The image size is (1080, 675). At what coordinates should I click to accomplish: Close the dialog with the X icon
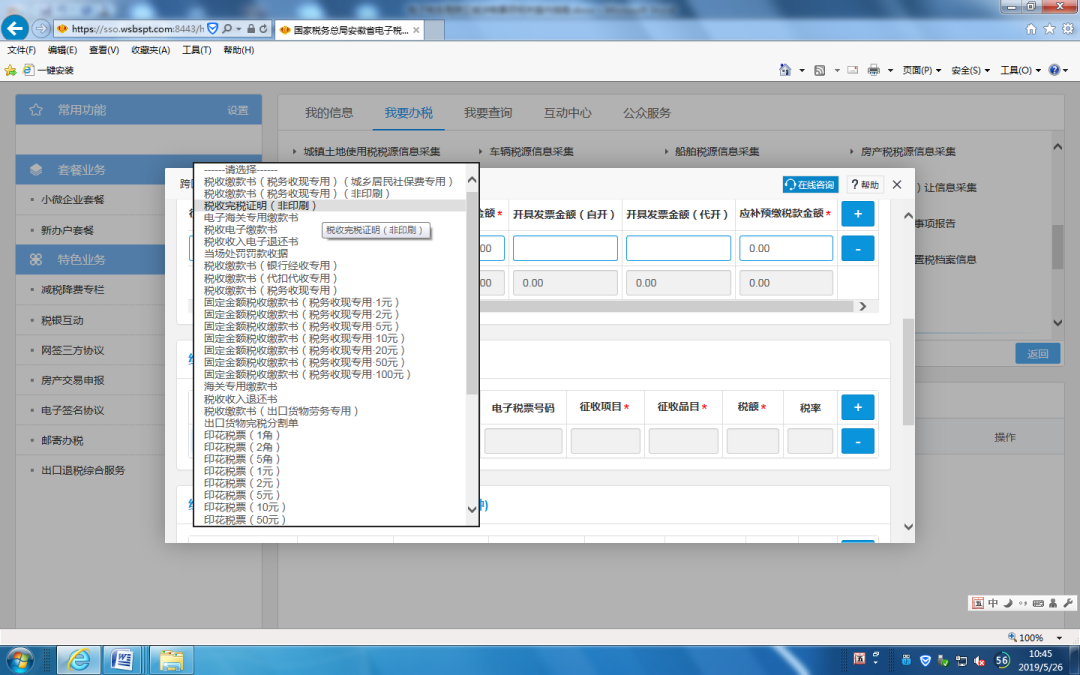tap(897, 184)
